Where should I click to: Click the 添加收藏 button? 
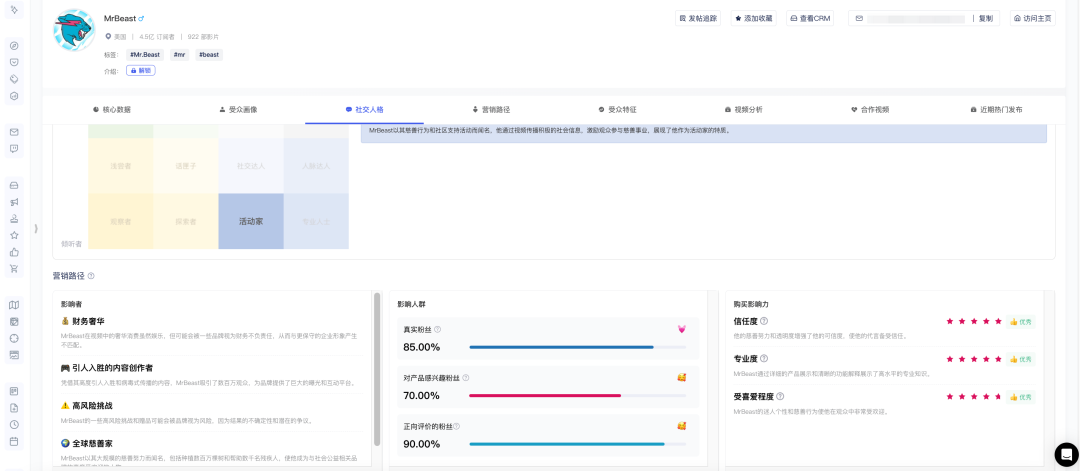click(754, 19)
